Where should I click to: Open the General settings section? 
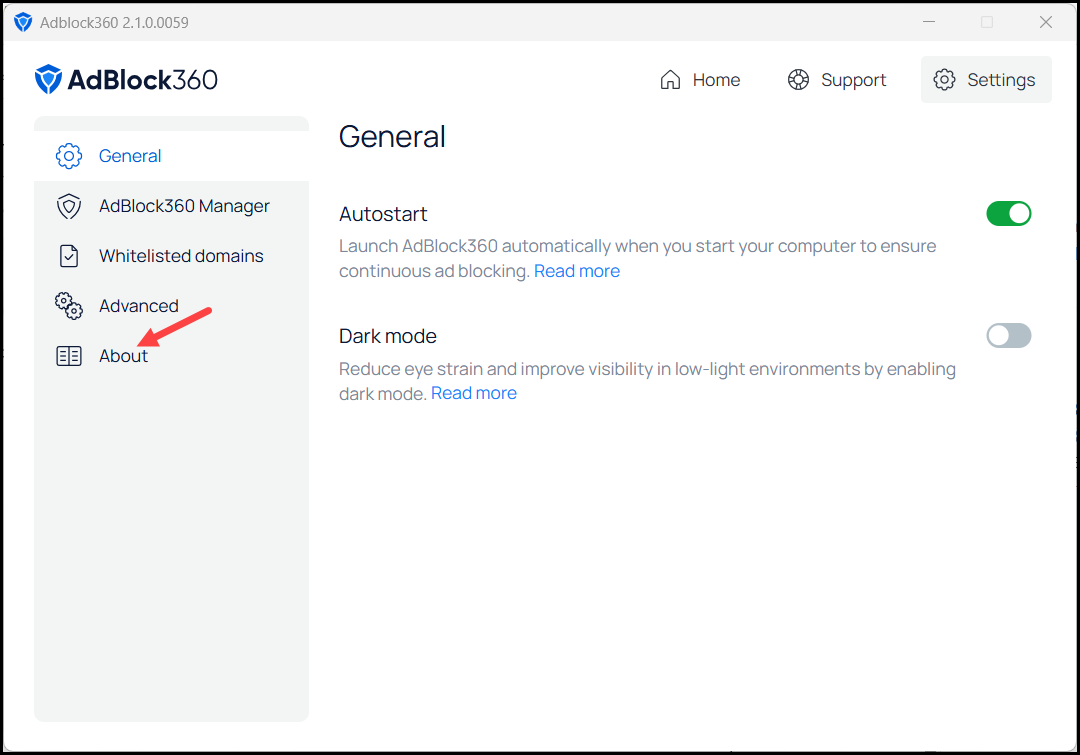click(x=172, y=156)
